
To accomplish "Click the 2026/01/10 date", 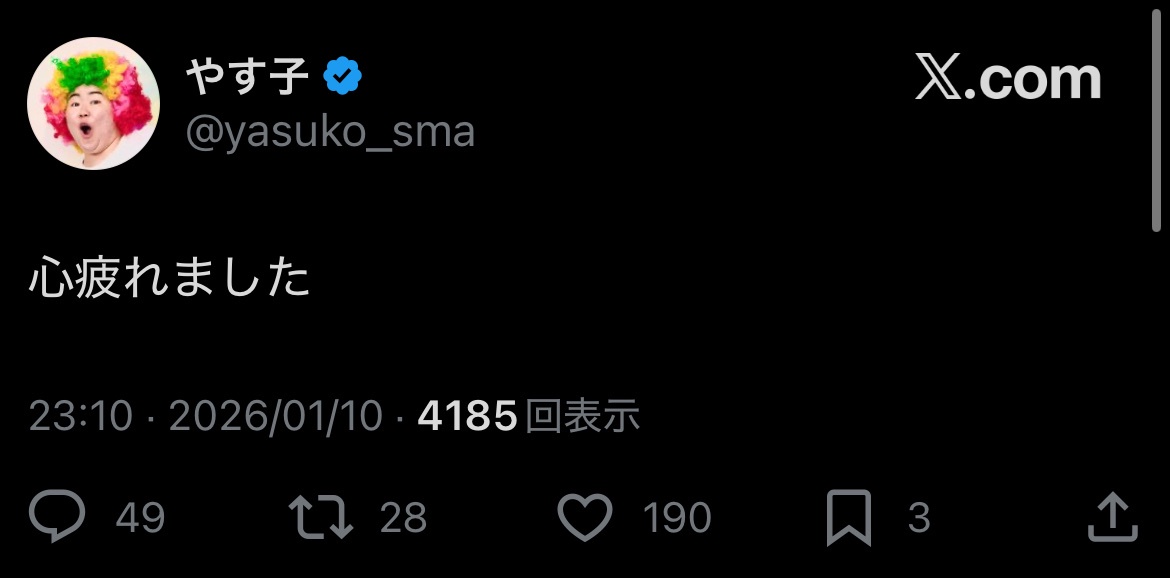I will (x=275, y=415).
